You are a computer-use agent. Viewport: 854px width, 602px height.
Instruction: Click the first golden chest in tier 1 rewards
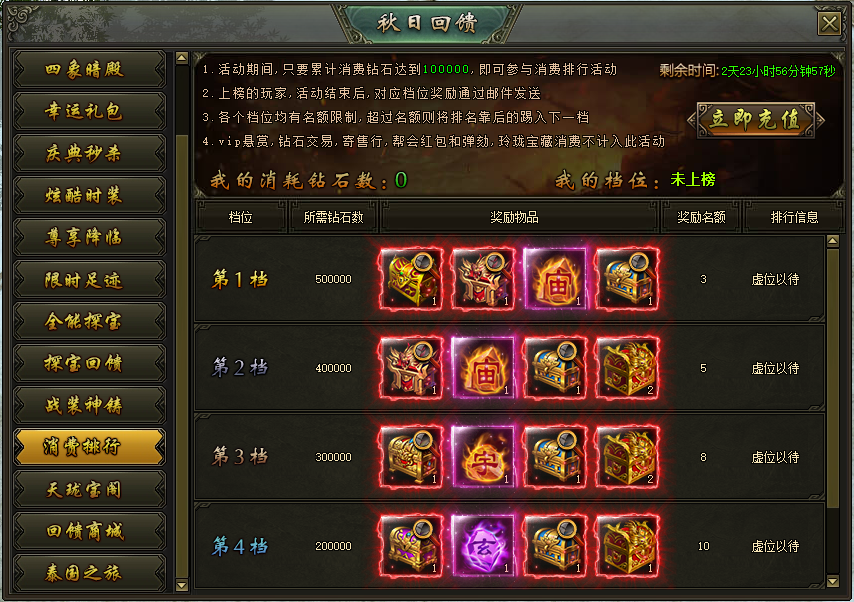click(x=411, y=279)
